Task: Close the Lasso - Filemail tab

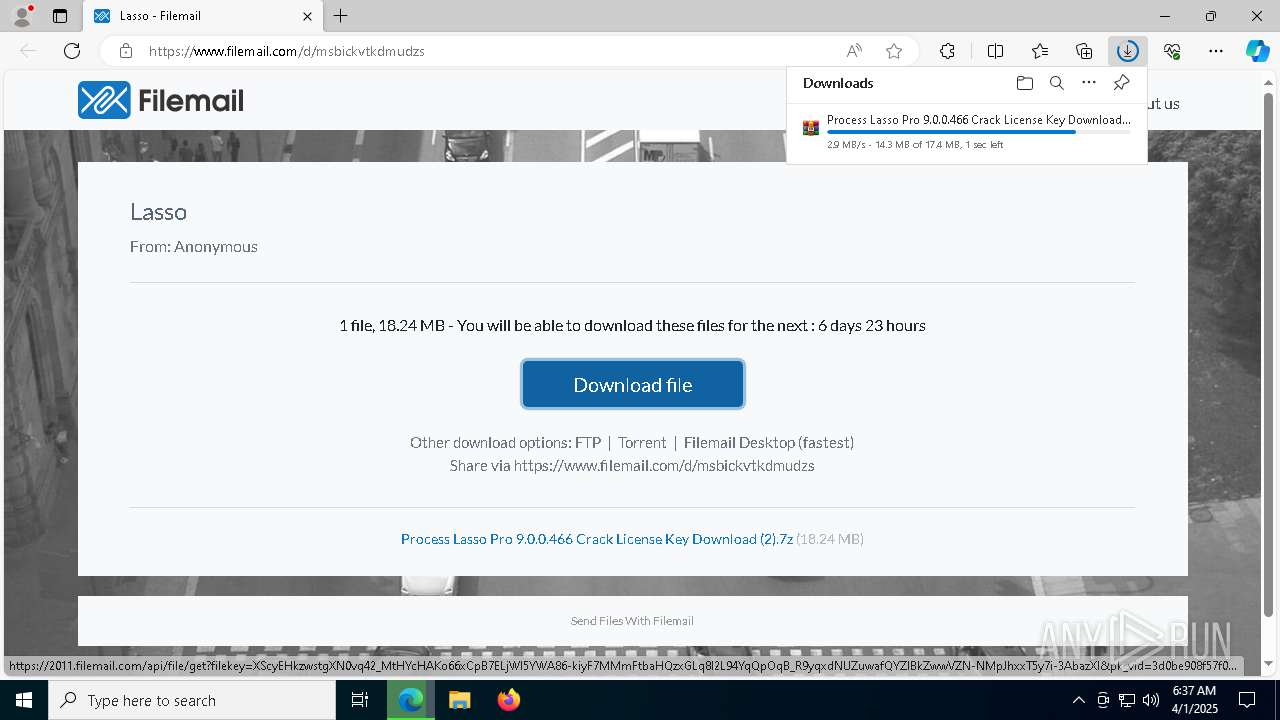Action: tap(307, 16)
